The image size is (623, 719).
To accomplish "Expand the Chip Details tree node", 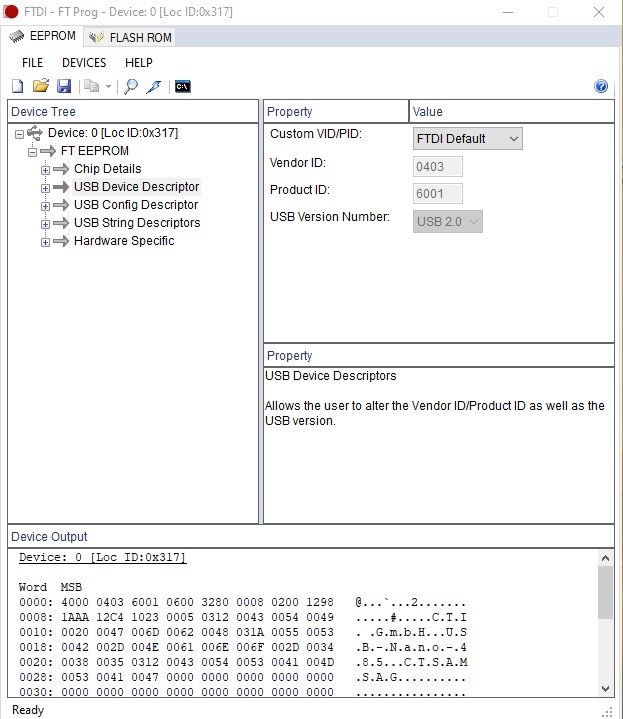I will [x=45, y=169].
